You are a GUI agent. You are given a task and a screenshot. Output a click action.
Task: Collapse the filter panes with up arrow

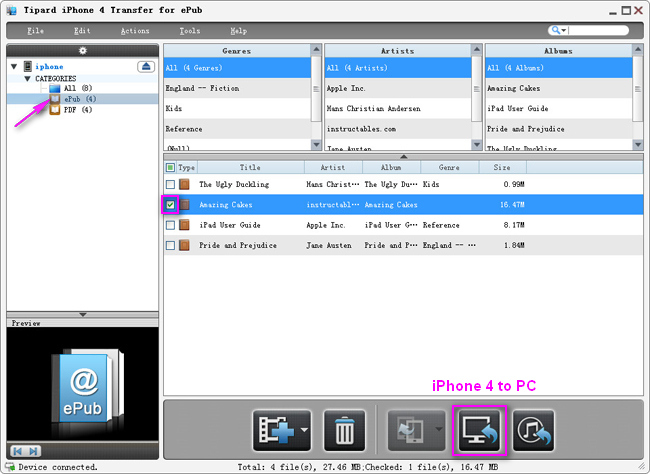(403, 156)
